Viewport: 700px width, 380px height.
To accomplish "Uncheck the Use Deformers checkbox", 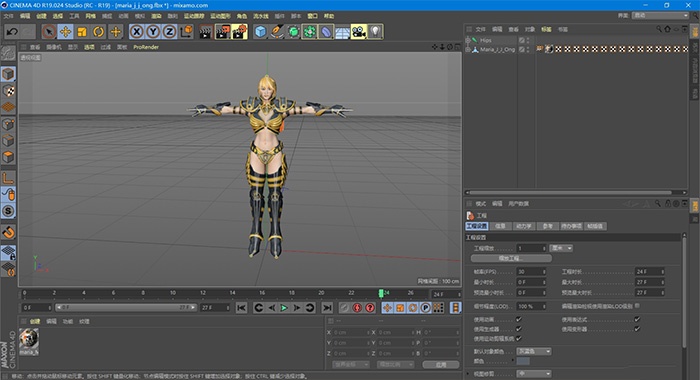I will click(637, 329).
